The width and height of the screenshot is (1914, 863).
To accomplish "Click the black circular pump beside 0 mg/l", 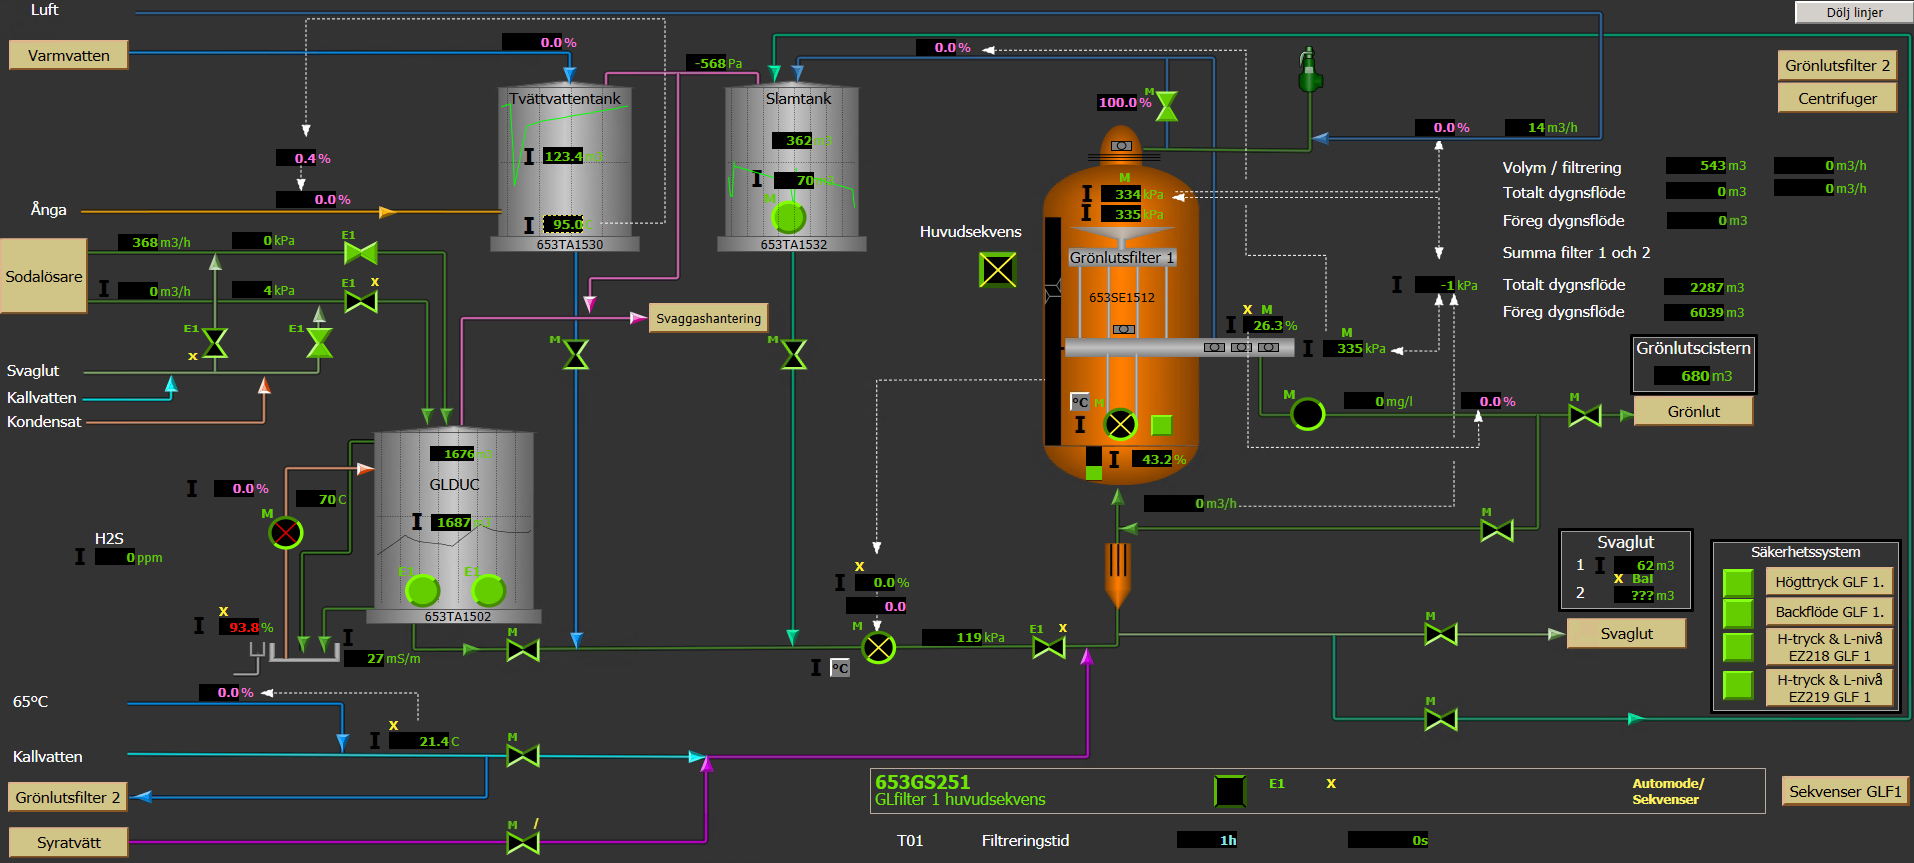I will (1307, 413).
